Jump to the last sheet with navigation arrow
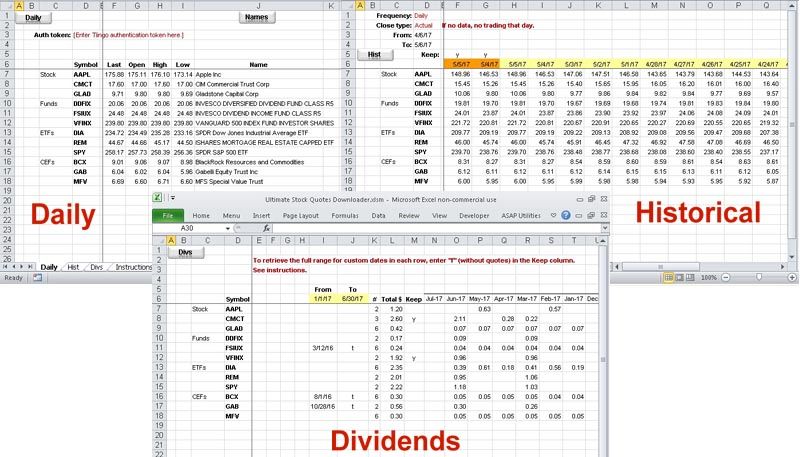 coord(30,267)
